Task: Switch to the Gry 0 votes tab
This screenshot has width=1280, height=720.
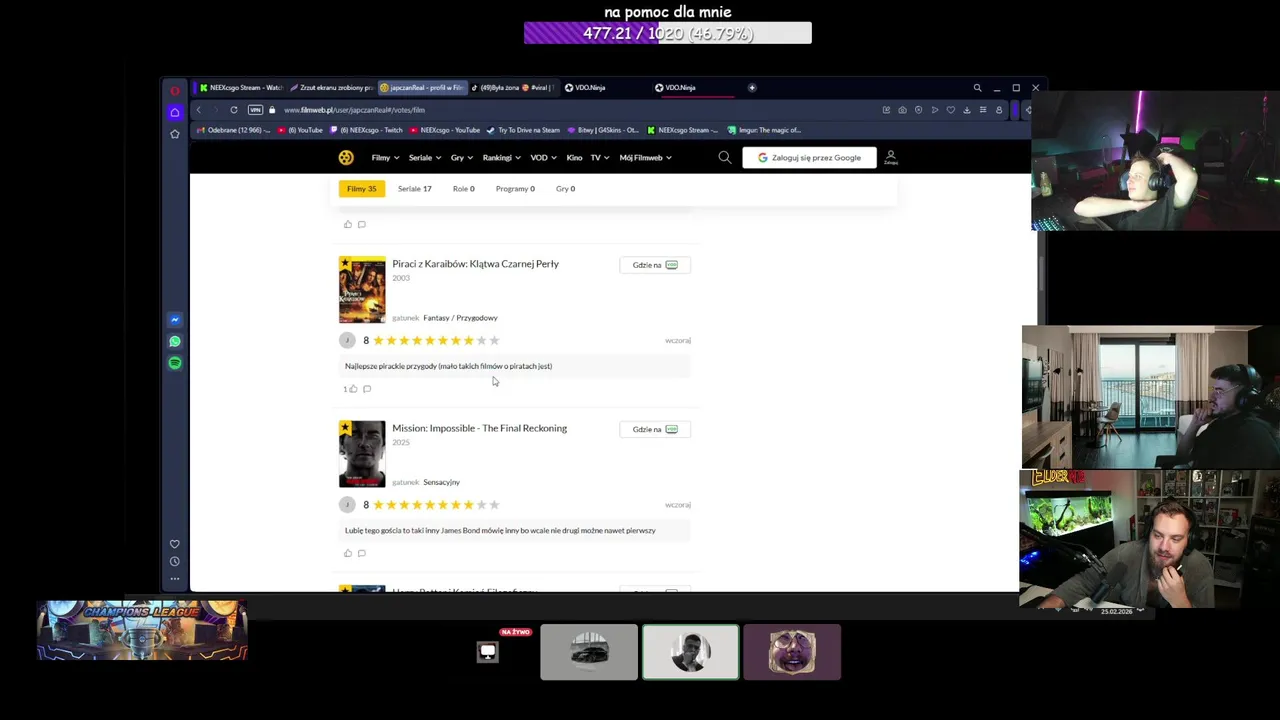Action: [565, 188]
